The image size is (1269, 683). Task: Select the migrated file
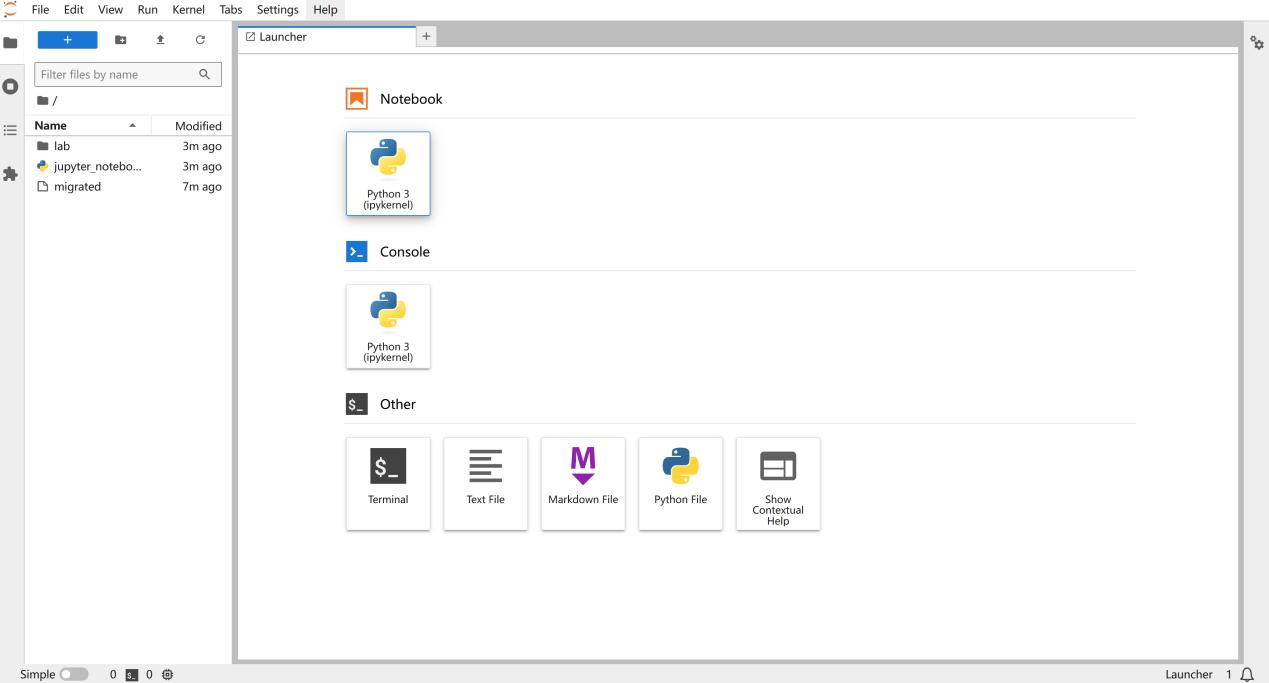128,186
